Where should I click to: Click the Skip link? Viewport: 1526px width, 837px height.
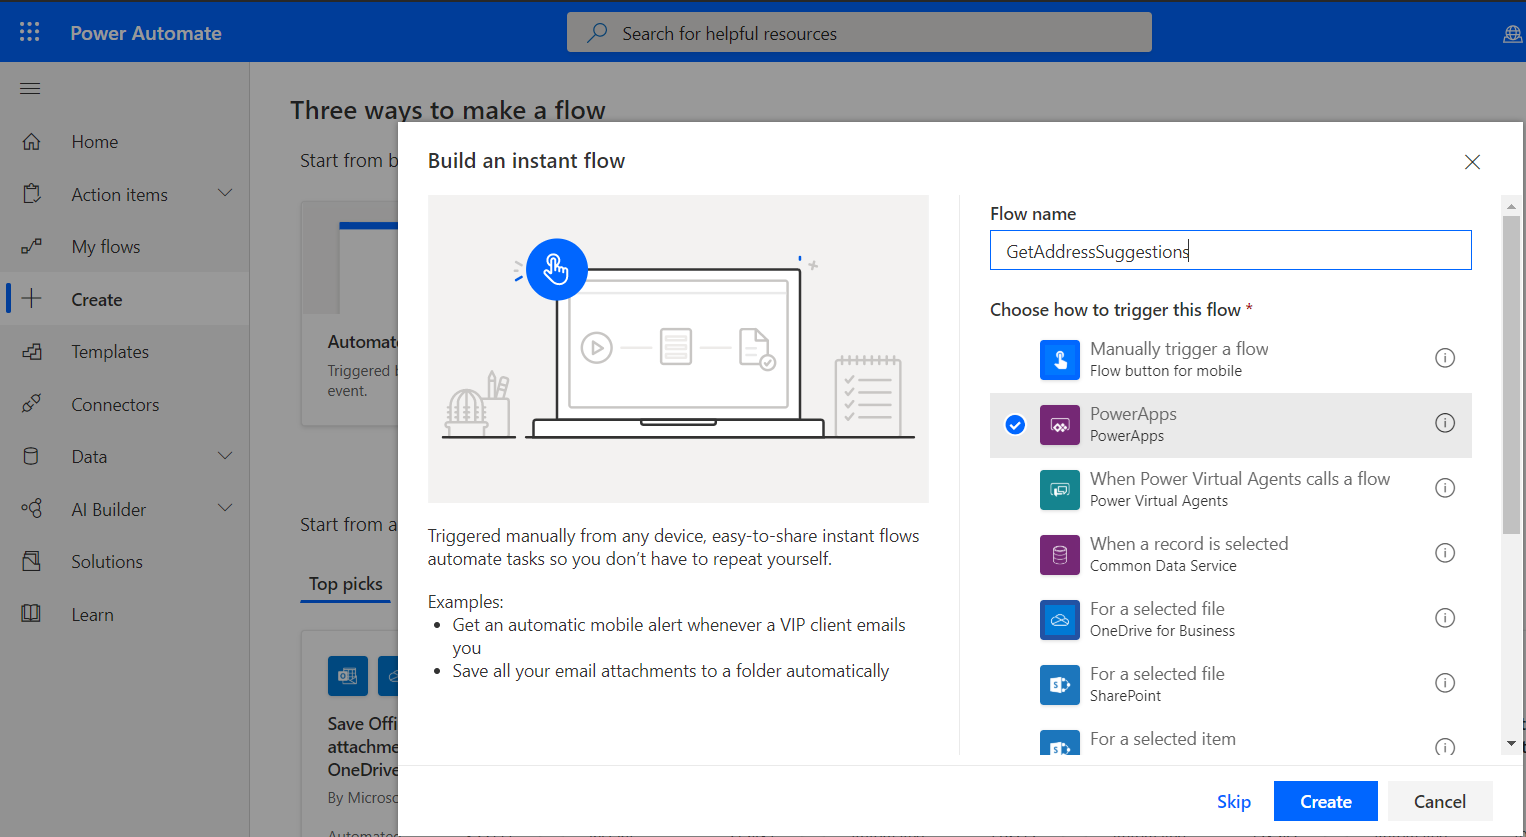coord(1233,801)
